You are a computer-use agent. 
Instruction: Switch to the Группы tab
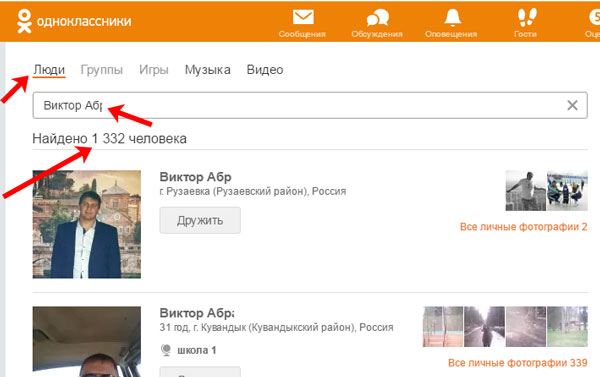tap(102, 70)
